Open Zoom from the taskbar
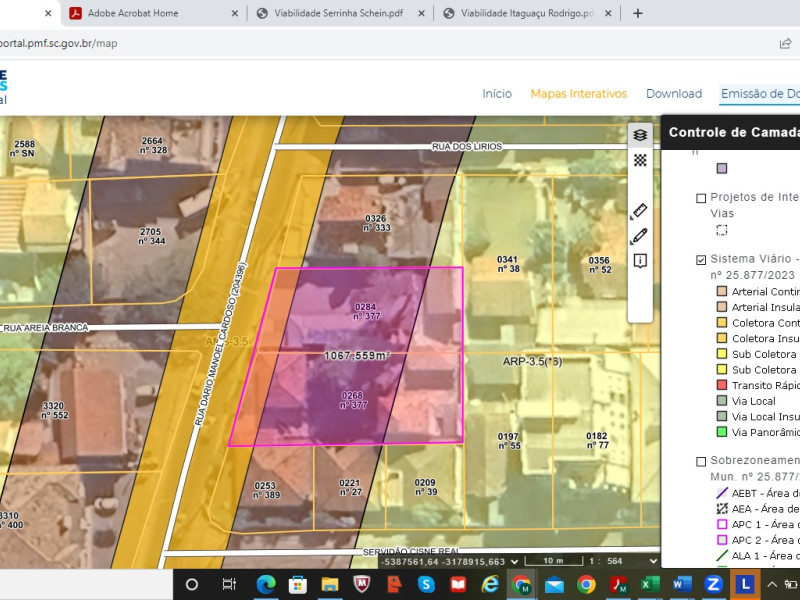 713,584
